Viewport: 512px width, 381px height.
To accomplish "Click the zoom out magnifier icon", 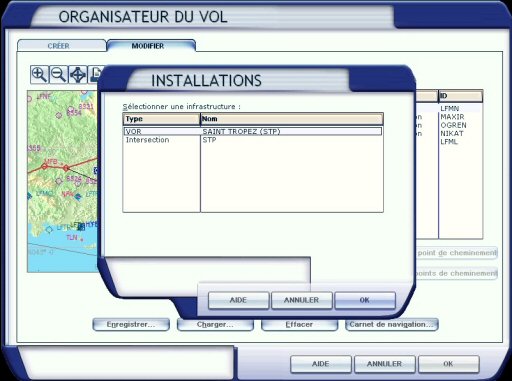I will coord(58,74).
